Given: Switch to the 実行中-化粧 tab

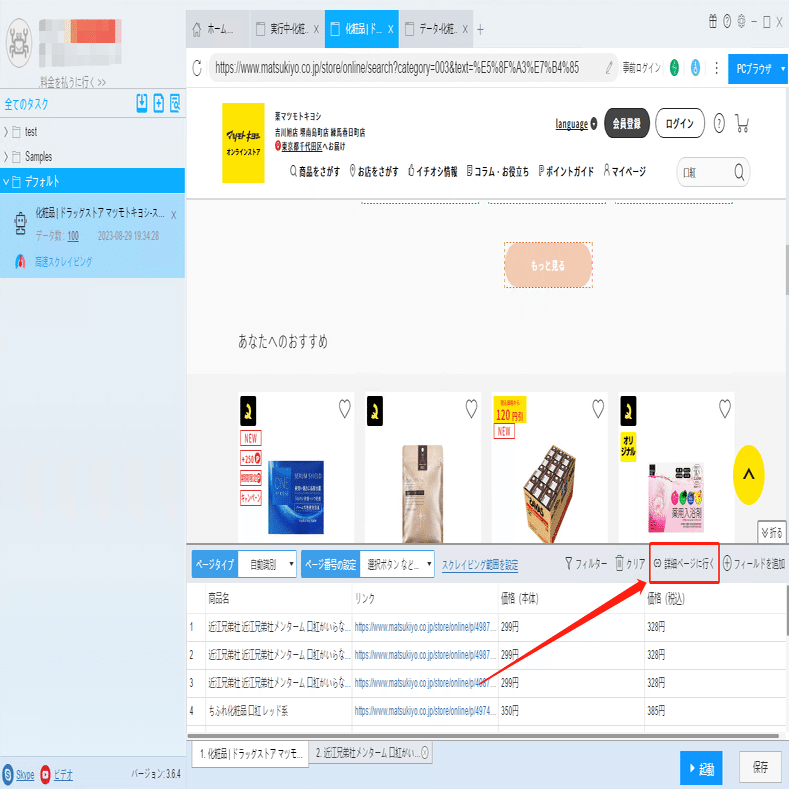Looking at the screenshot, I should point(287,29).
